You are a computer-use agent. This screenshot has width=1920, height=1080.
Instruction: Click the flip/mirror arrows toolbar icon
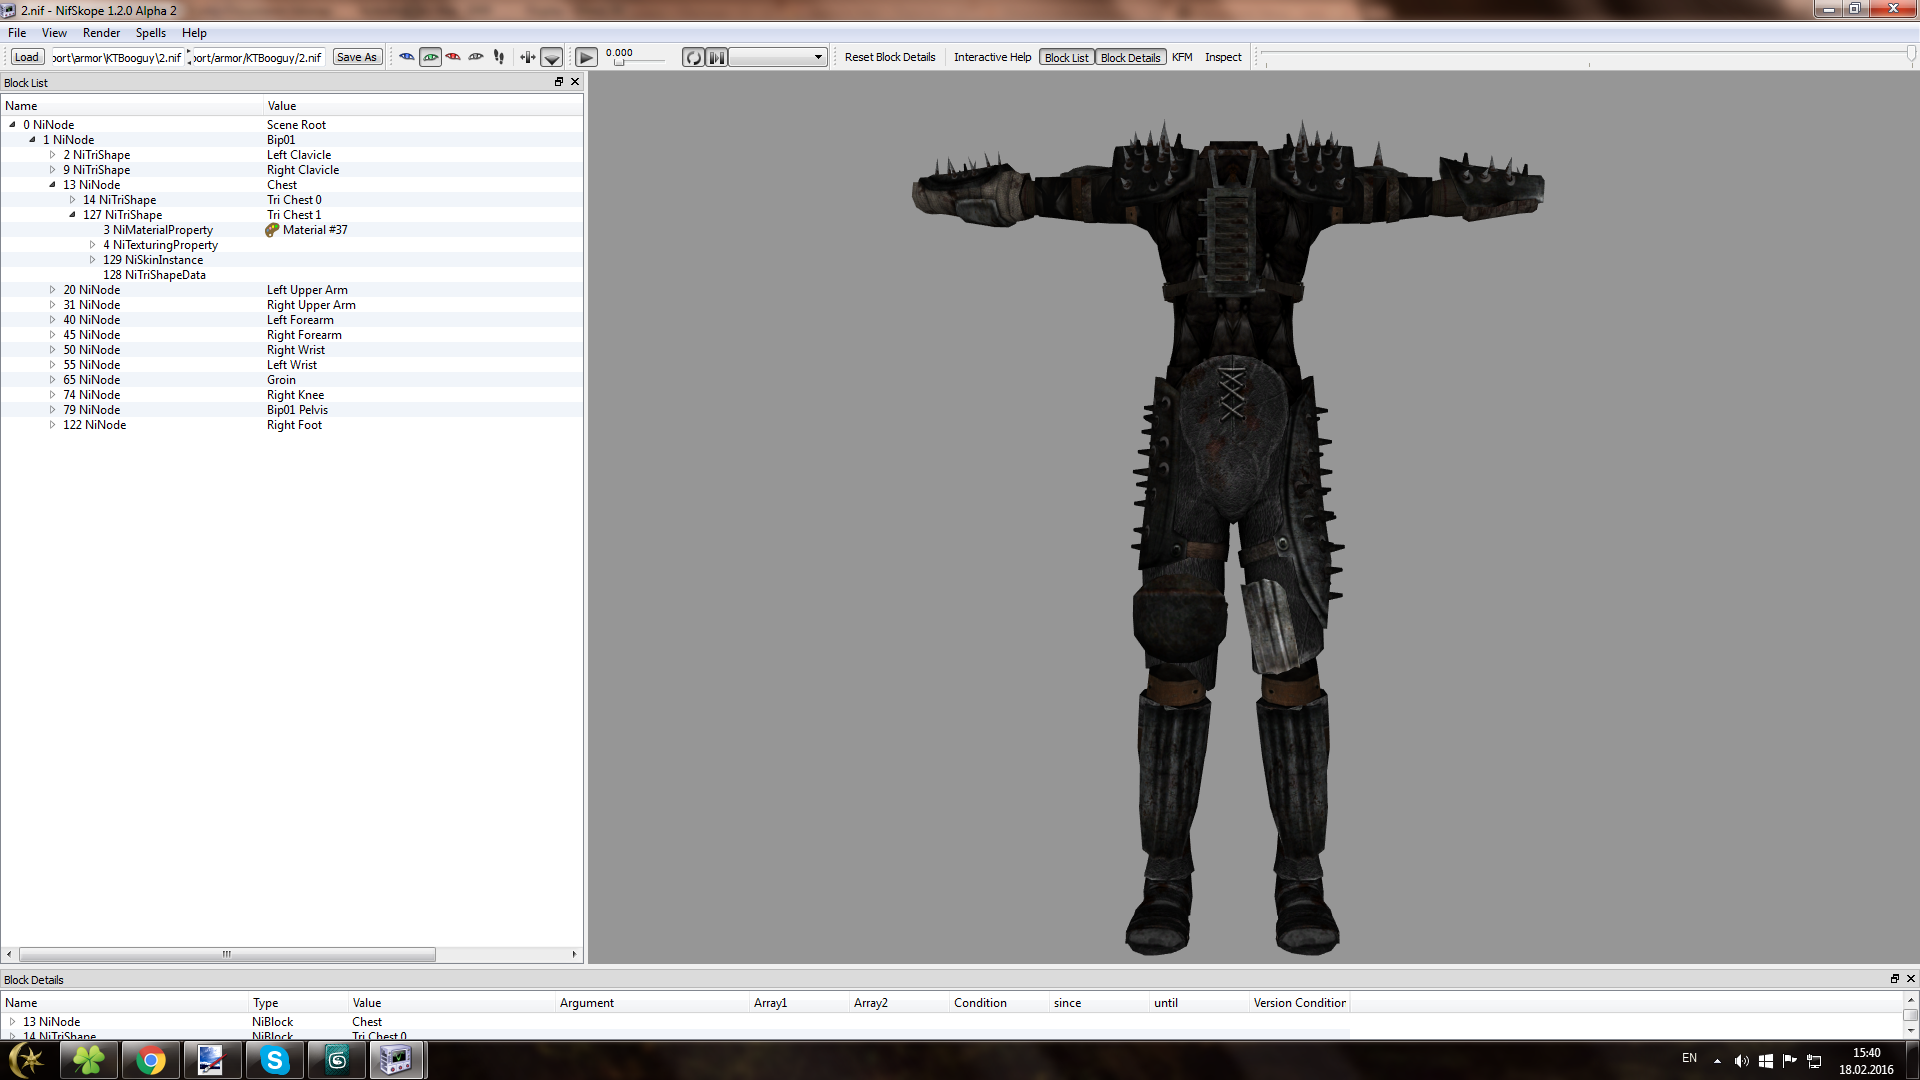point(528,57)
